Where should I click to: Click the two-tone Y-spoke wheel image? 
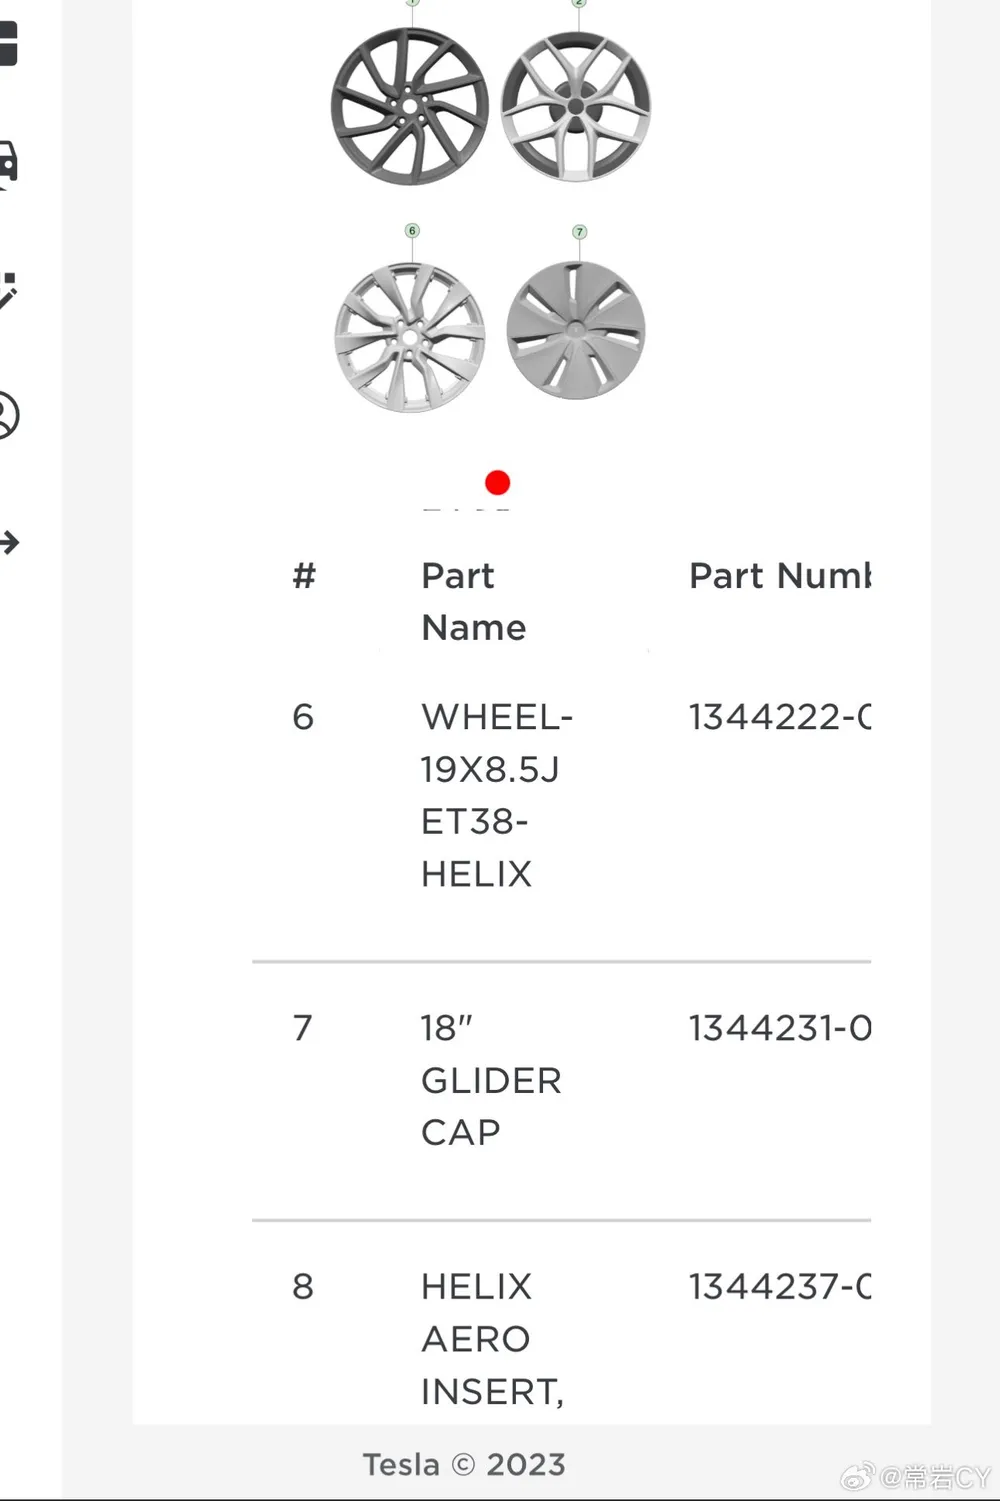(576, 107)
